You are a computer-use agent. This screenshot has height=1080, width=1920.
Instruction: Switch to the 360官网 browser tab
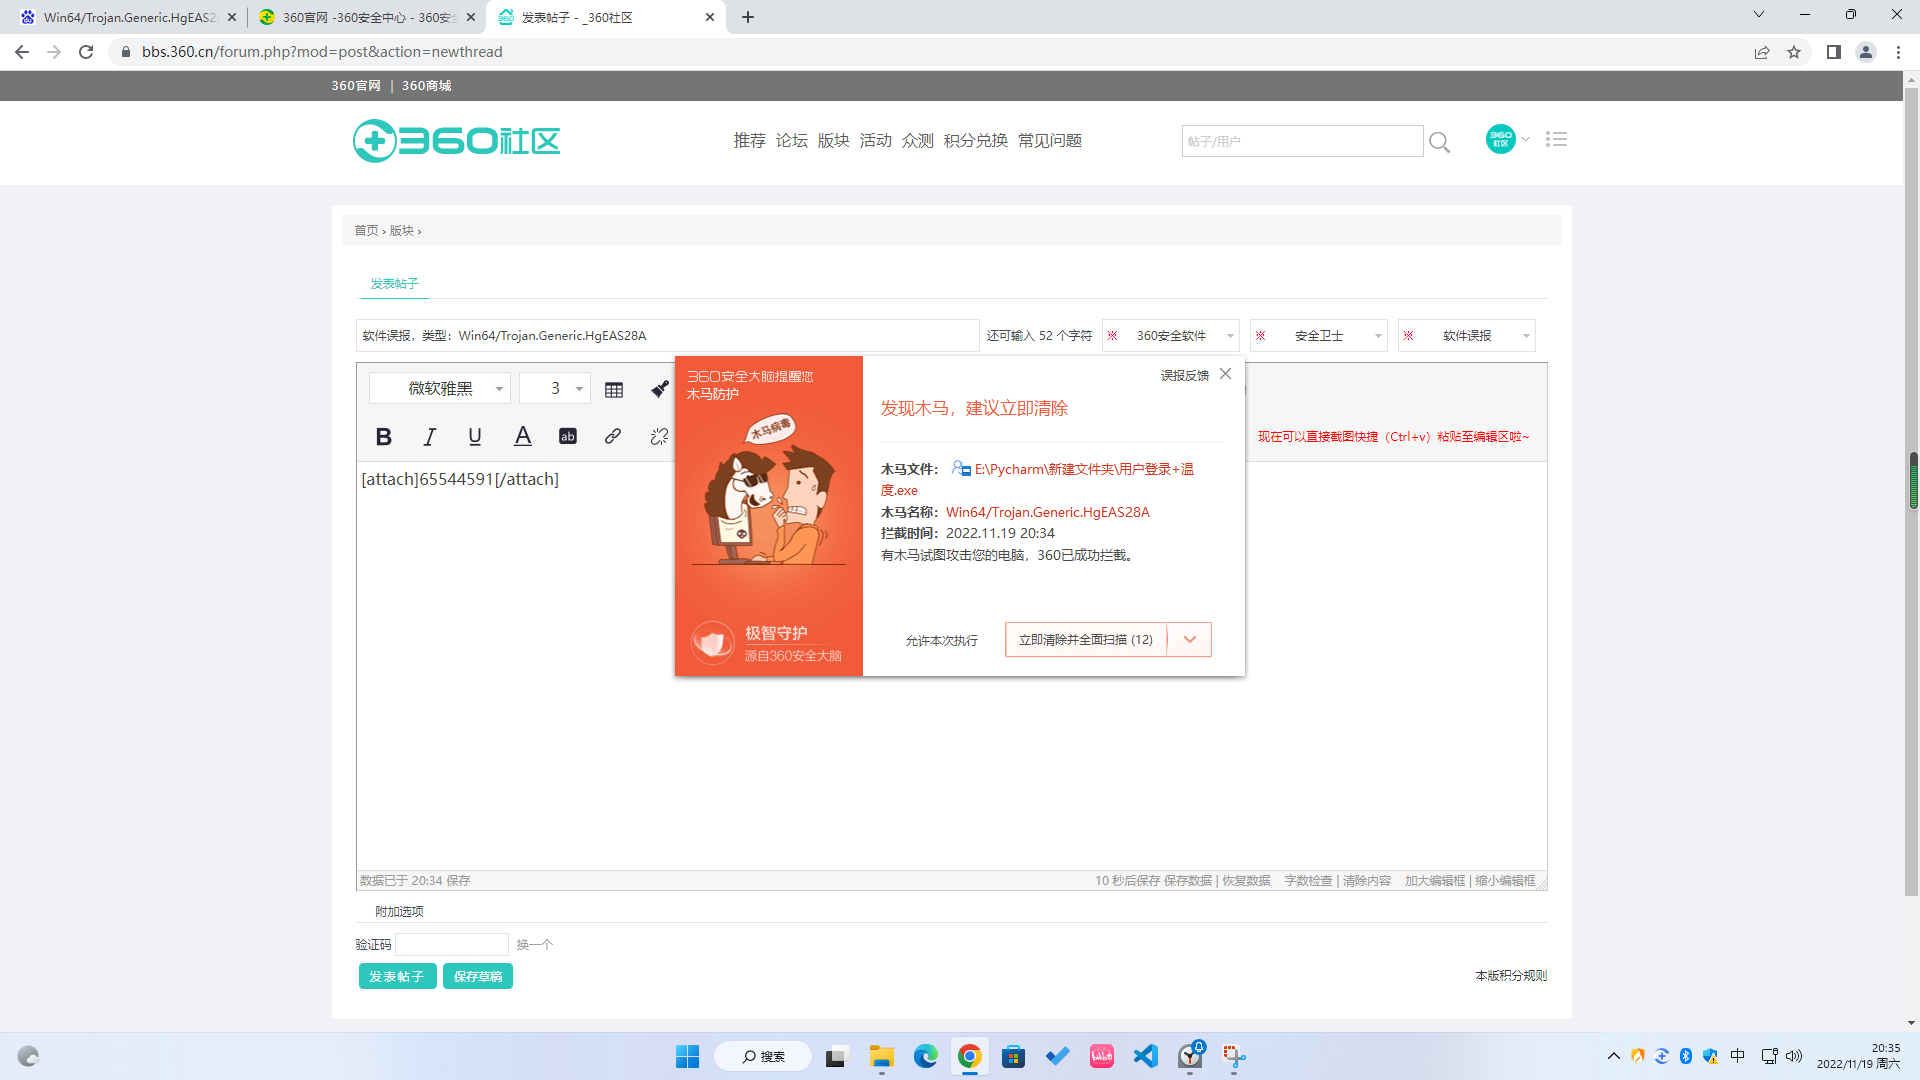(366, 17)
